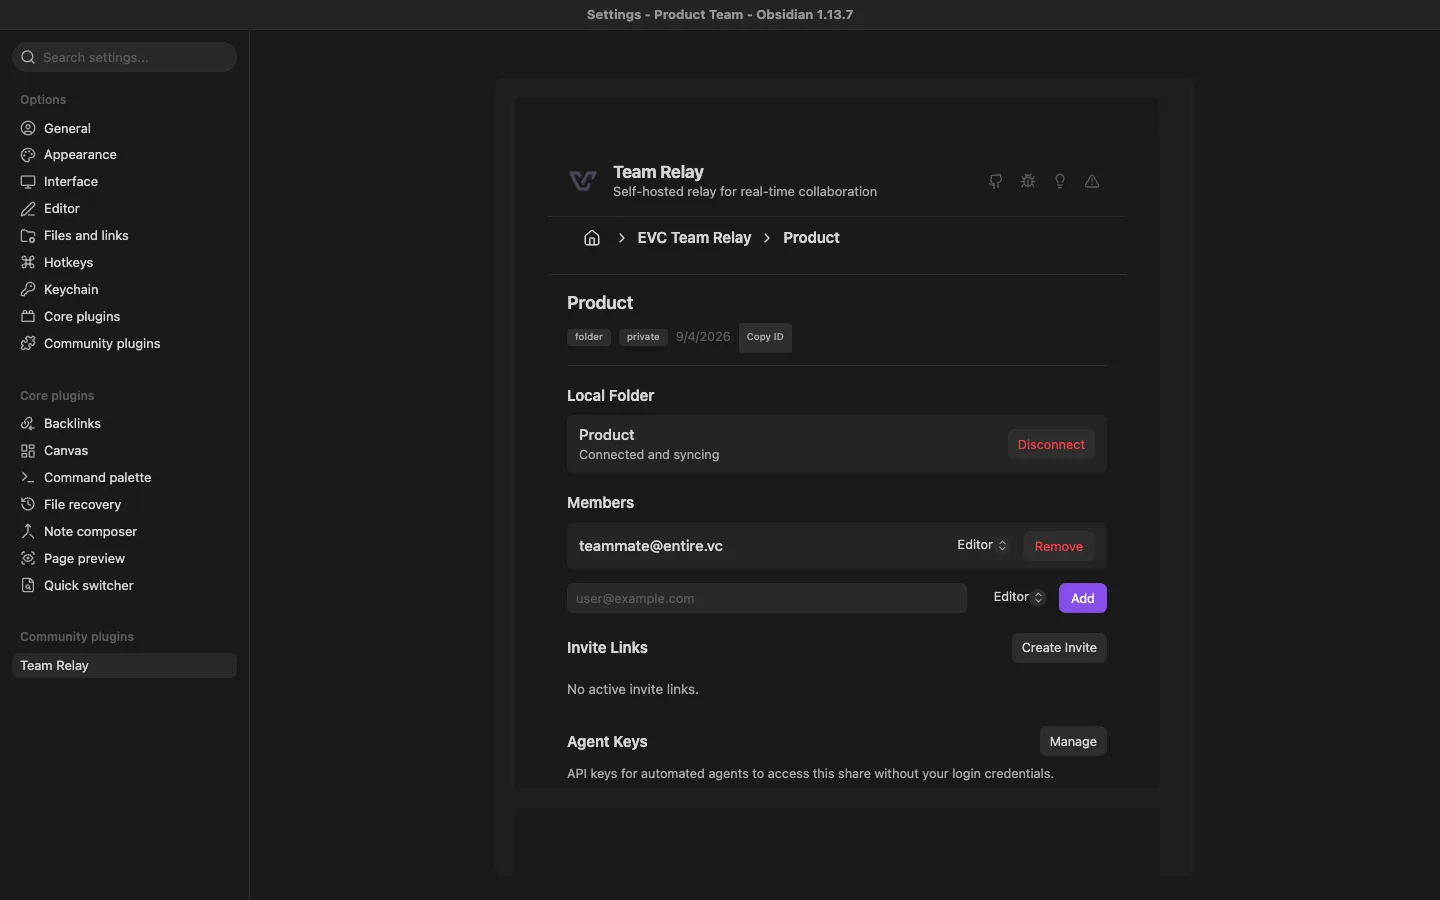The image size is (1440, 900).
Task: Open the new member role dropdown
Action: pyautogui.click(x=1019, y=597)
